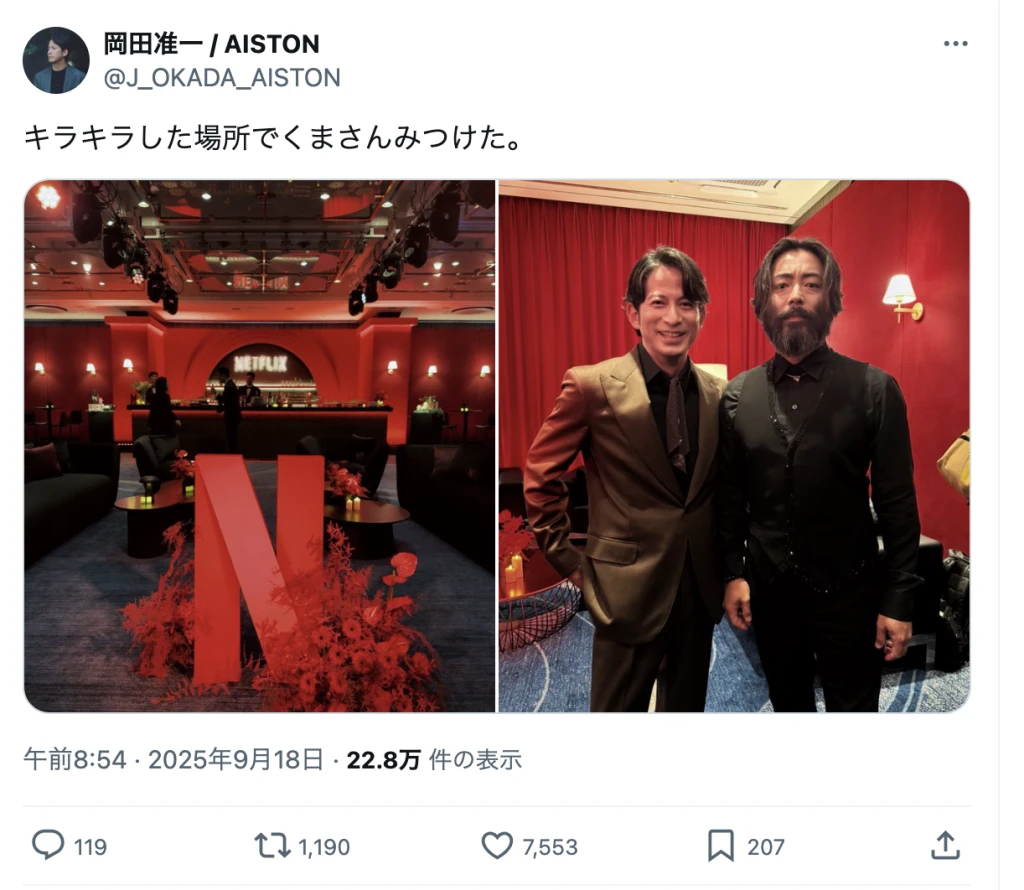View the 22.8万 件の表示 view count
Viewport: 1024px width, 890px height.
point(434,759)
